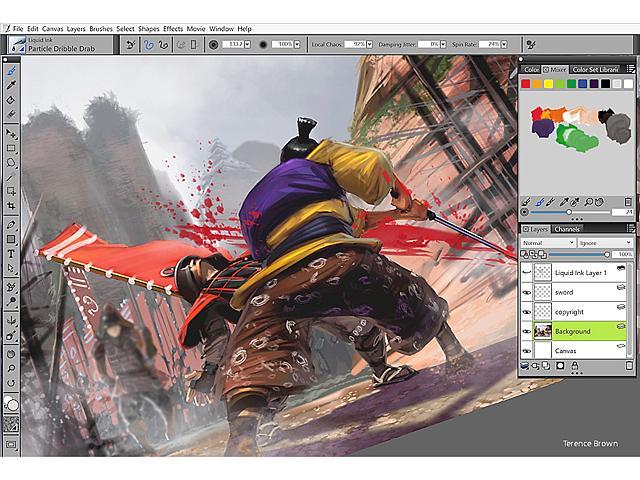Select the Rectangular Selection tool
The width and height of the screenshot is (640, 480).
(x=11, y=148)
